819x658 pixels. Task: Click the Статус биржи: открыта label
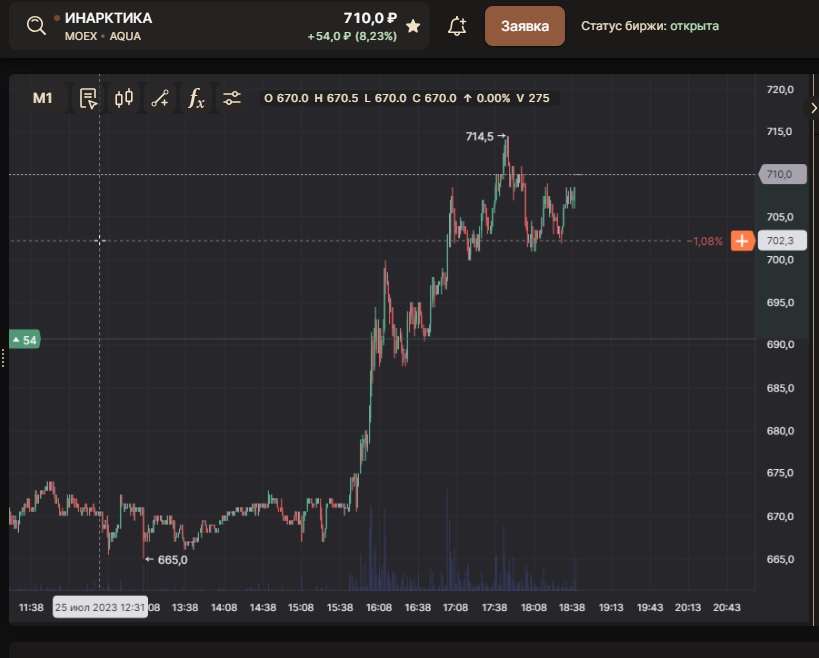(650, 26)
